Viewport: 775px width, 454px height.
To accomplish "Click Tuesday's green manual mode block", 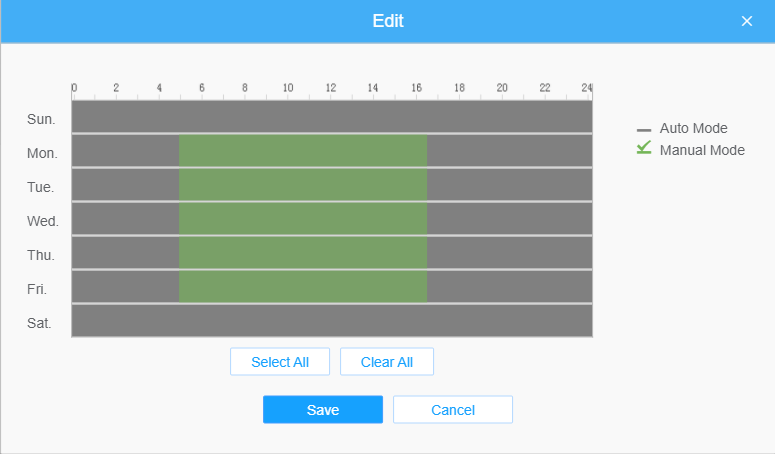I will coord(303,184).
